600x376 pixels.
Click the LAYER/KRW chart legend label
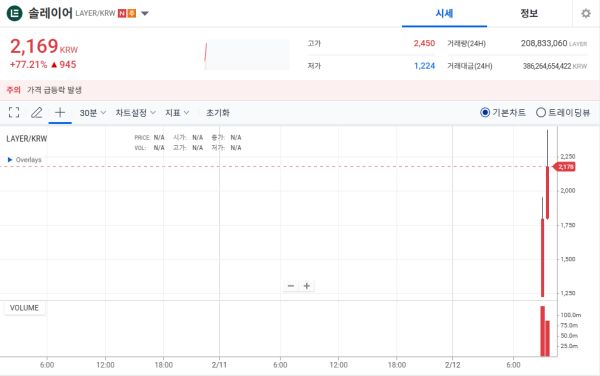click(27, 139)
